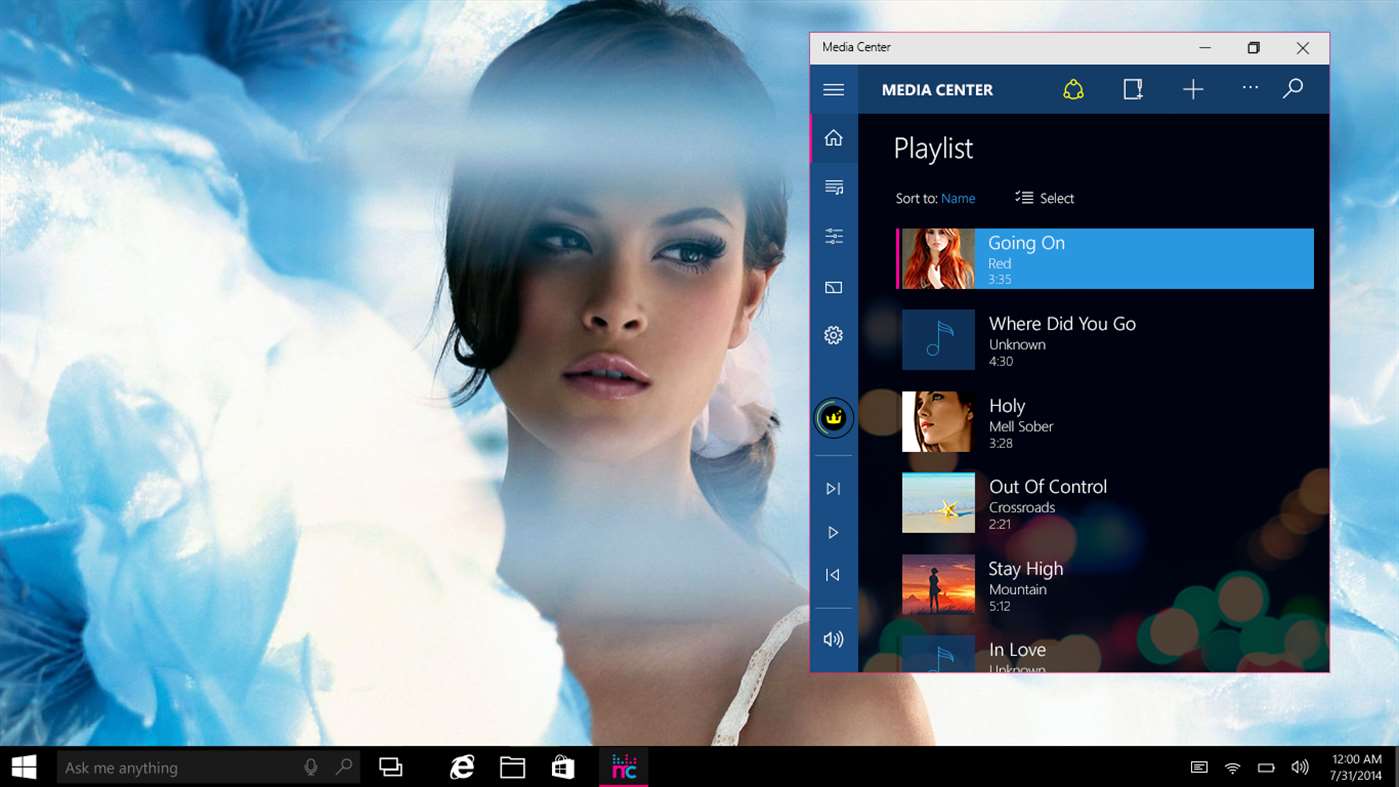Open Media Center settings gear
This screenshot has width=1399, height=787.
click(x=833, y=336)
